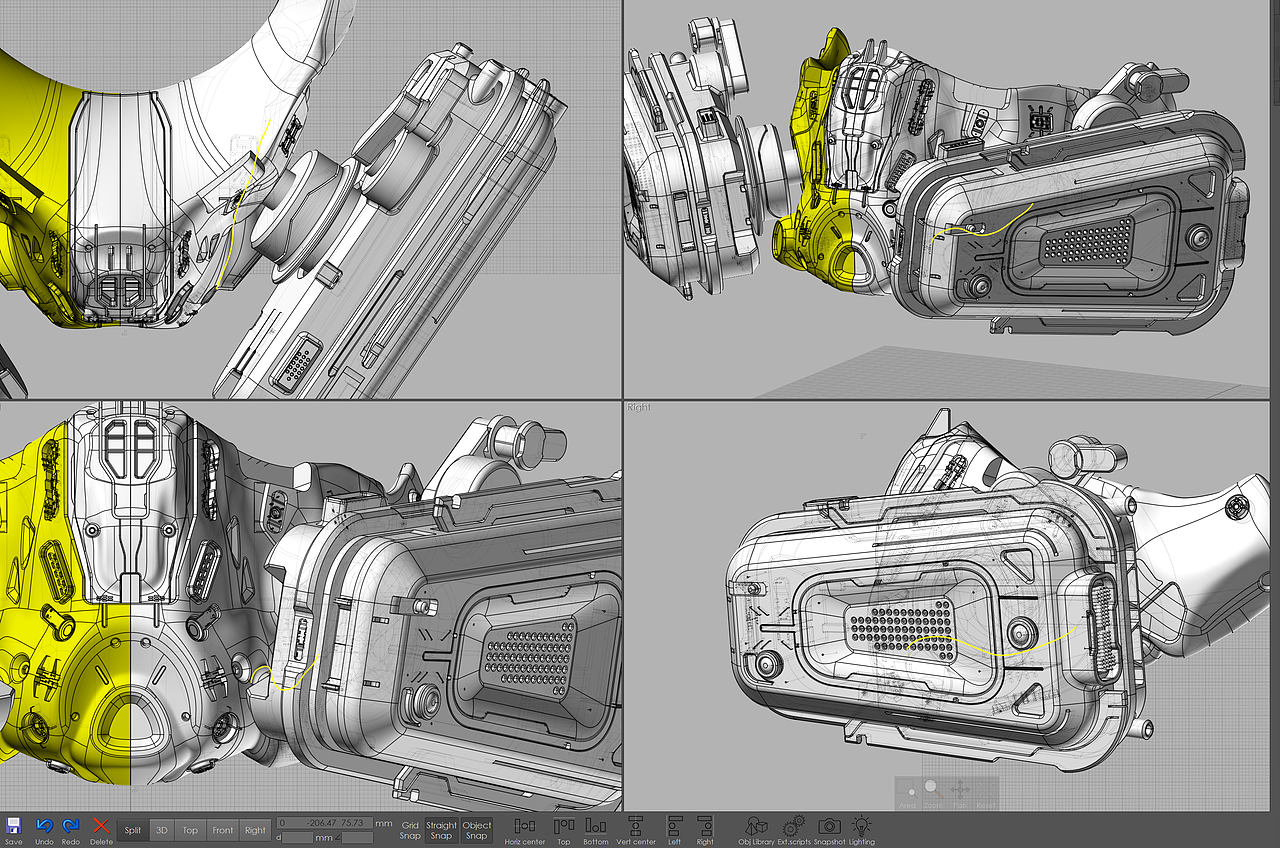Screen dimensions: 1280x848
Task: Take a Snapshot with camera icon
Action: coord(829,831)
